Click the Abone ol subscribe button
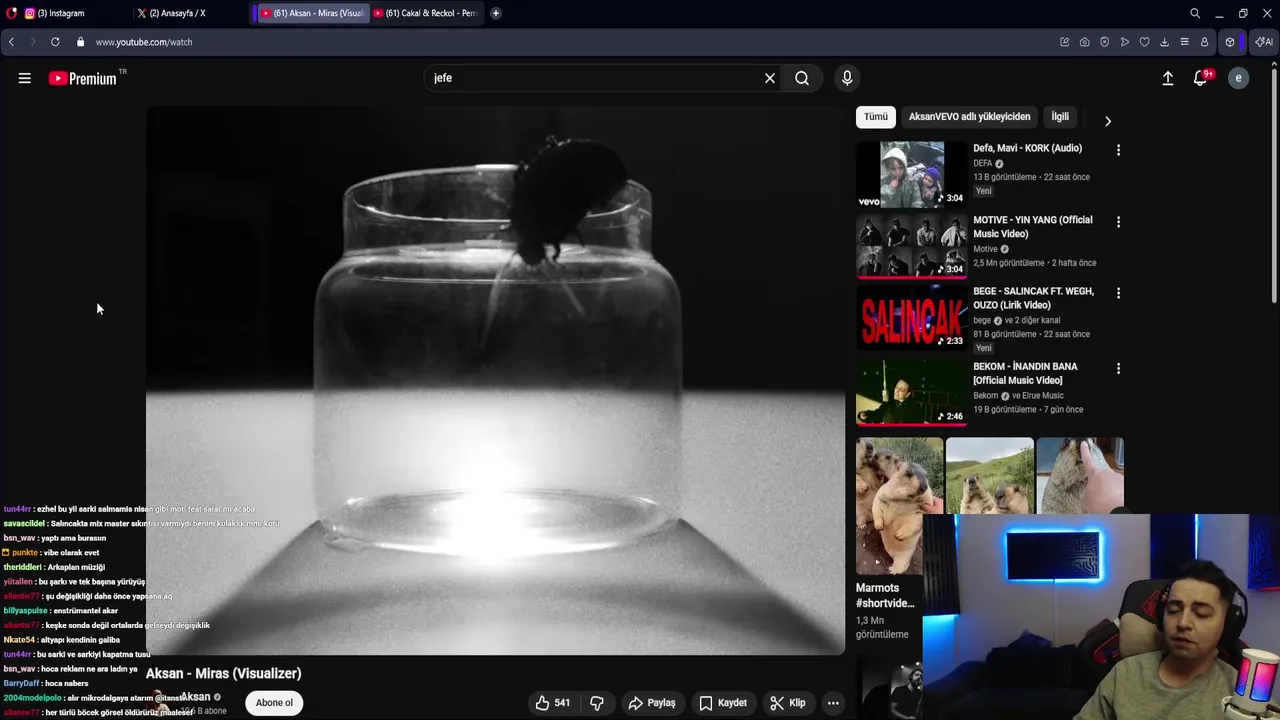Viewport: 1280px width, 720px height. pyautogui.click(x=274, y=703)
